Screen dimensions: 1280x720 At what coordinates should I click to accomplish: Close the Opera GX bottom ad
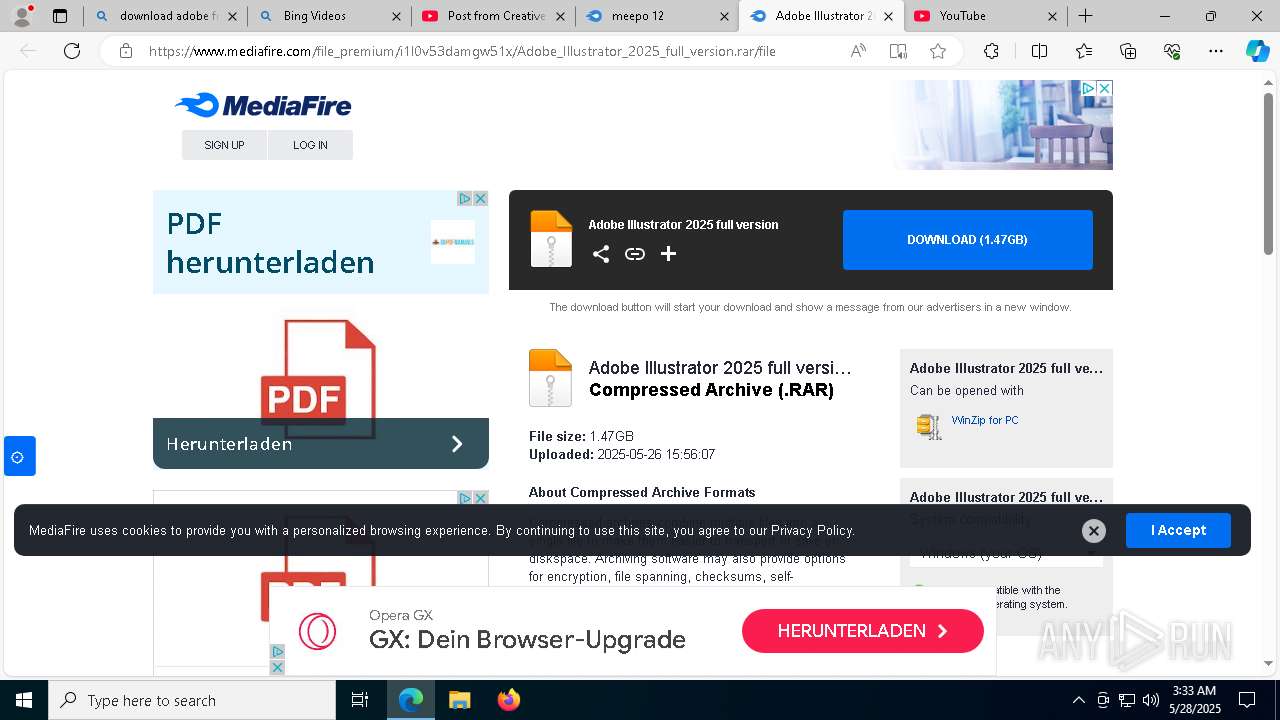tap(277, 667)
